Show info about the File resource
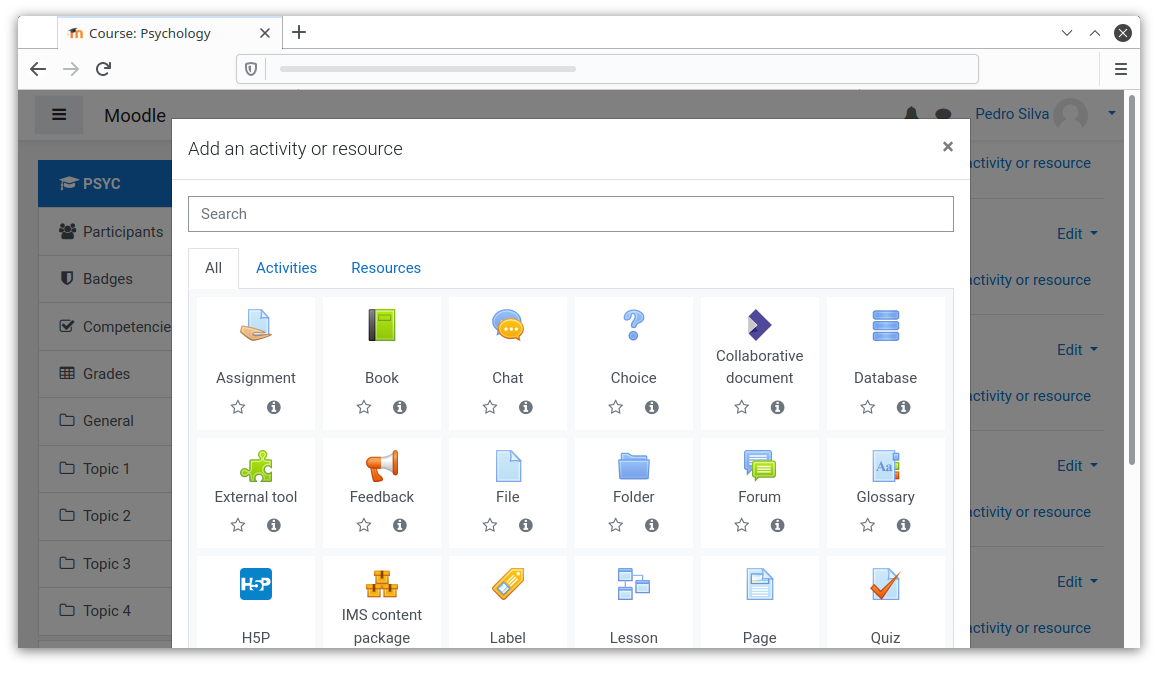The height and width of the screenshot is (674, 1158). point(526,525)
